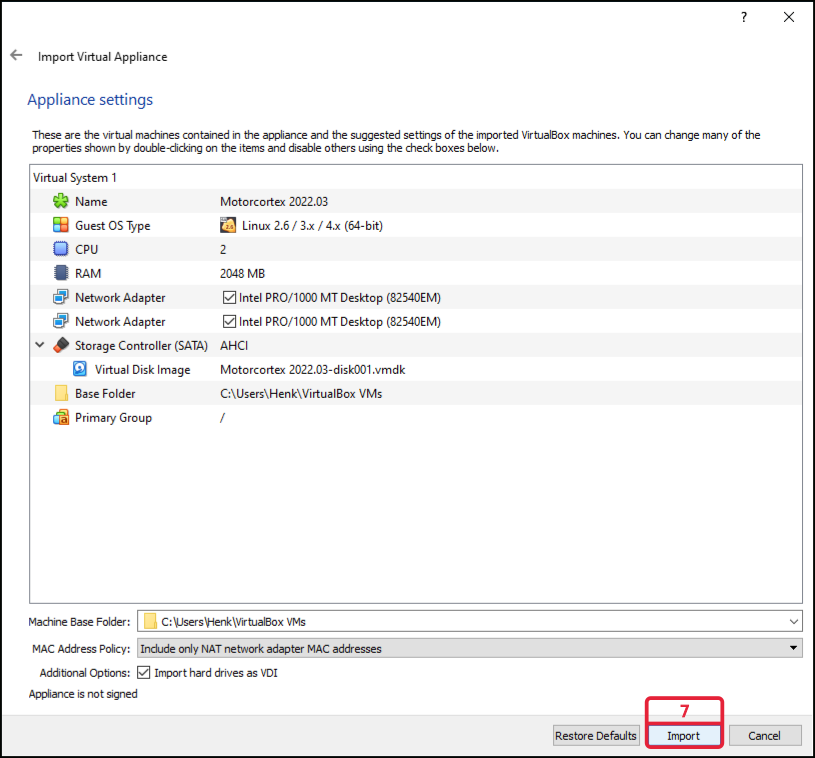
Task: Click the CPU row label
Action: 86,250
